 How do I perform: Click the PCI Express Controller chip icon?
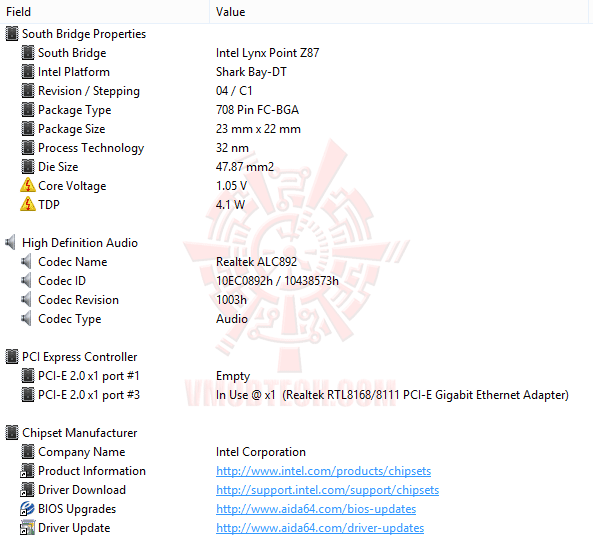coord(12,357)
